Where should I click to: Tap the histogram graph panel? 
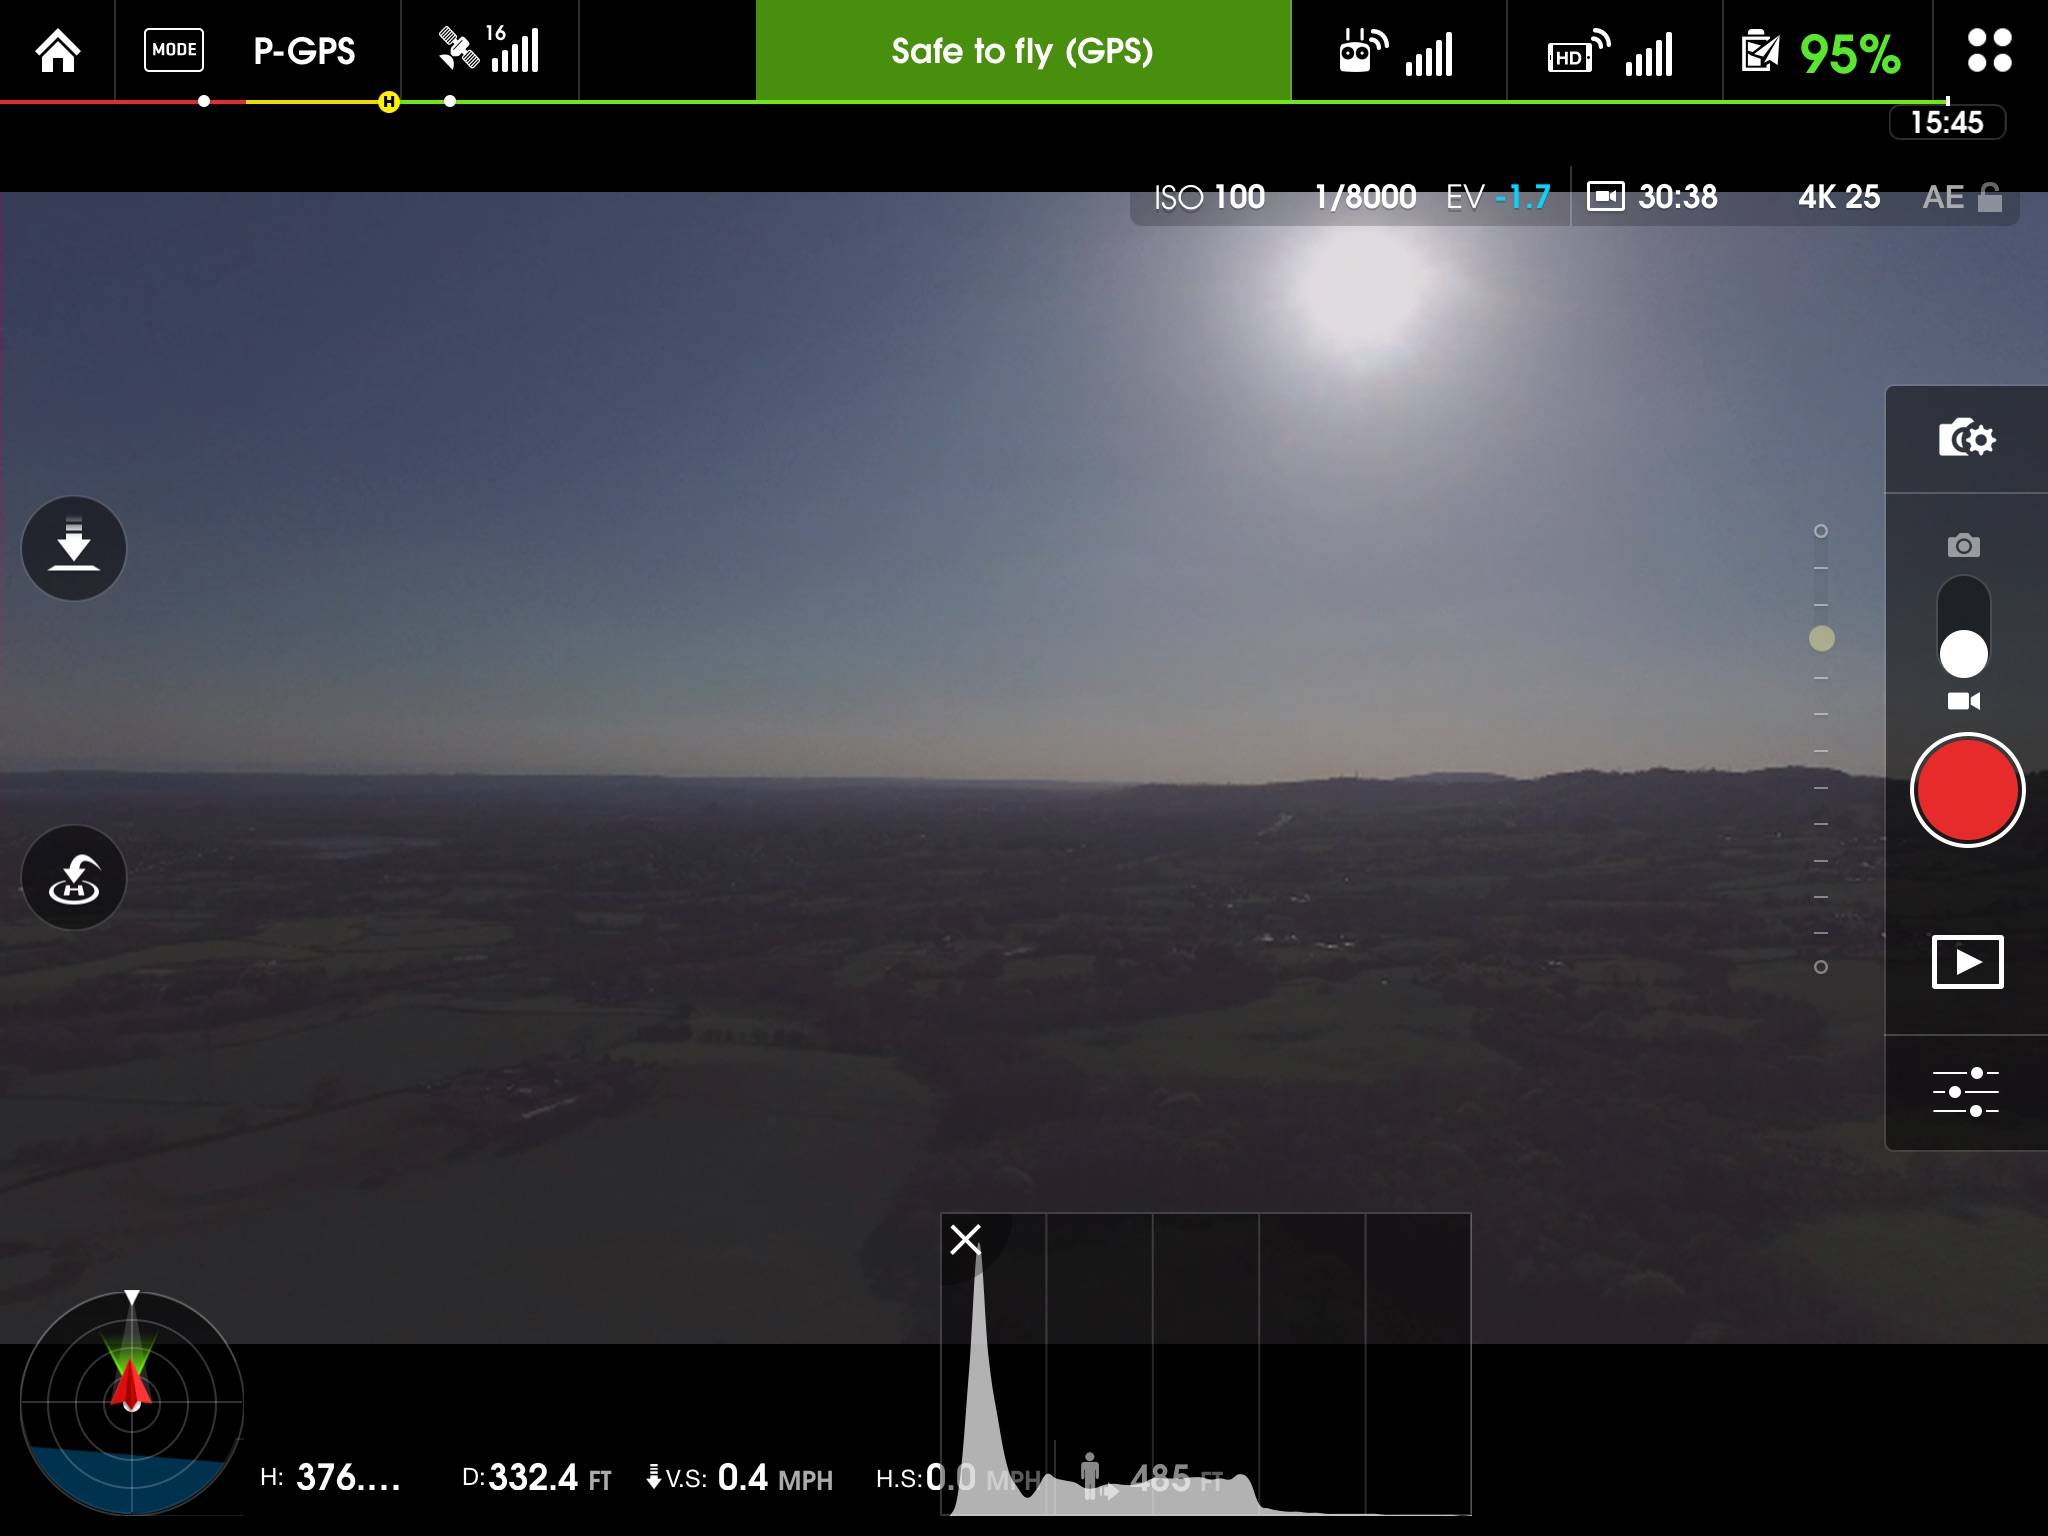1206,1364
